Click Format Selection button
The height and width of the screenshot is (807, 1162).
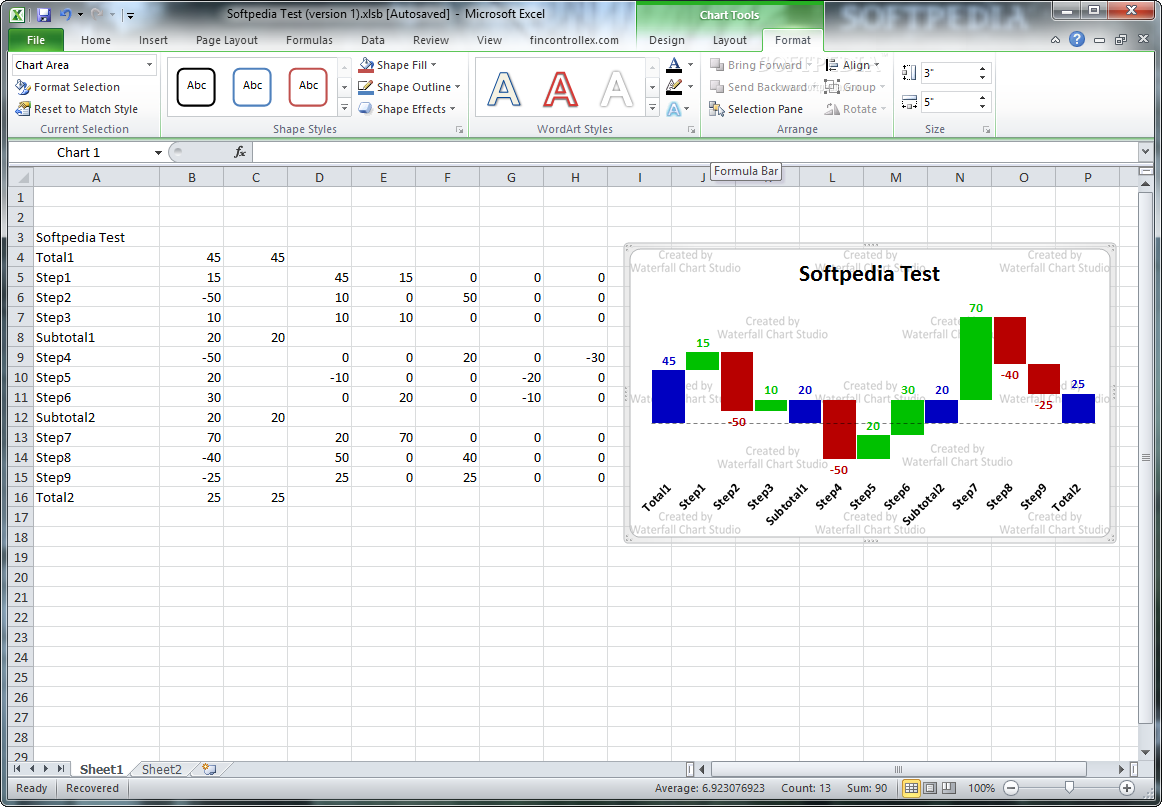(67, 87)
